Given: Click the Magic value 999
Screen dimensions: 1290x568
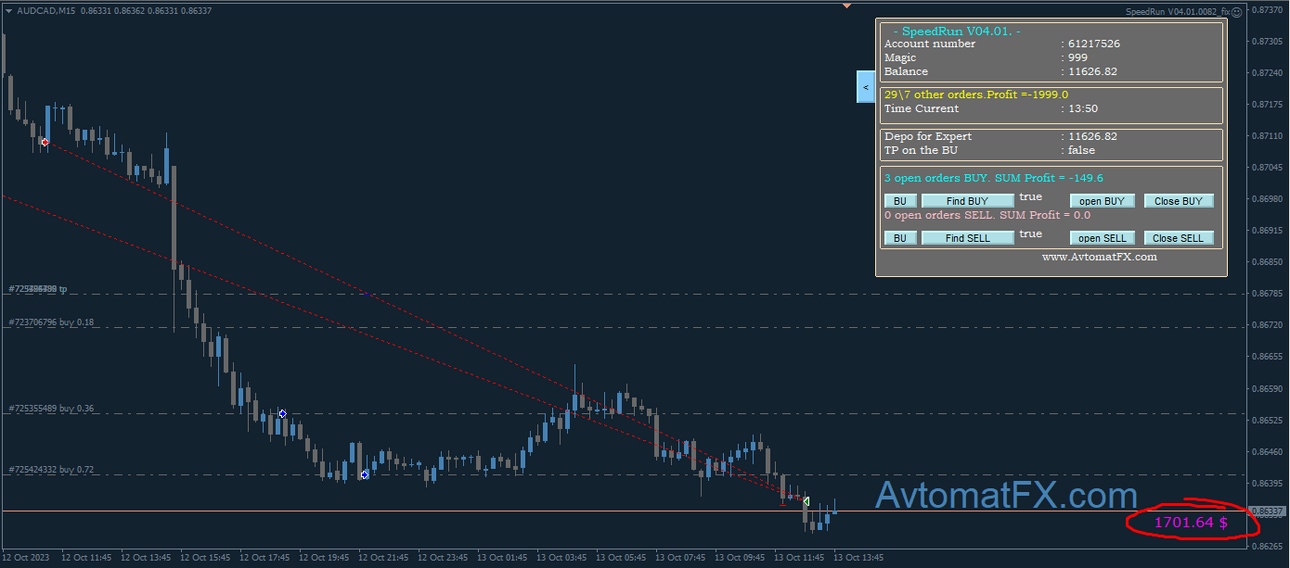Looking at the screenshot, I should coord(1078,58).
